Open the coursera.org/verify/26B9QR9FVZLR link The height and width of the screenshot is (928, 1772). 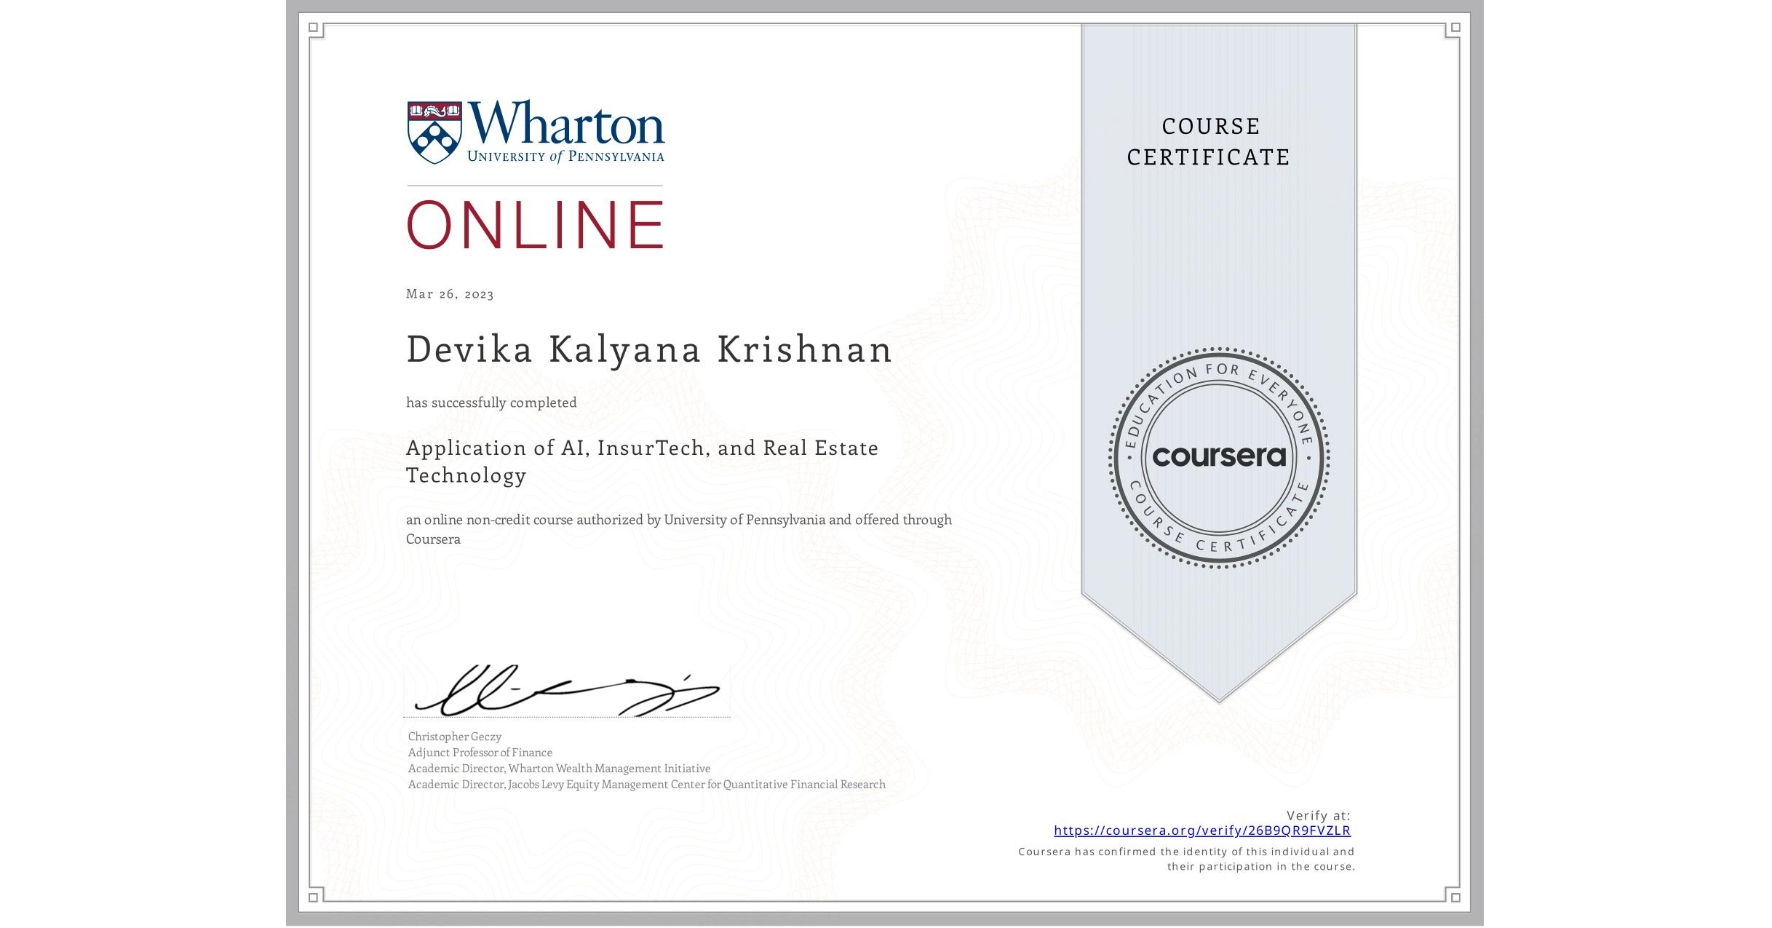[1201, 830]
